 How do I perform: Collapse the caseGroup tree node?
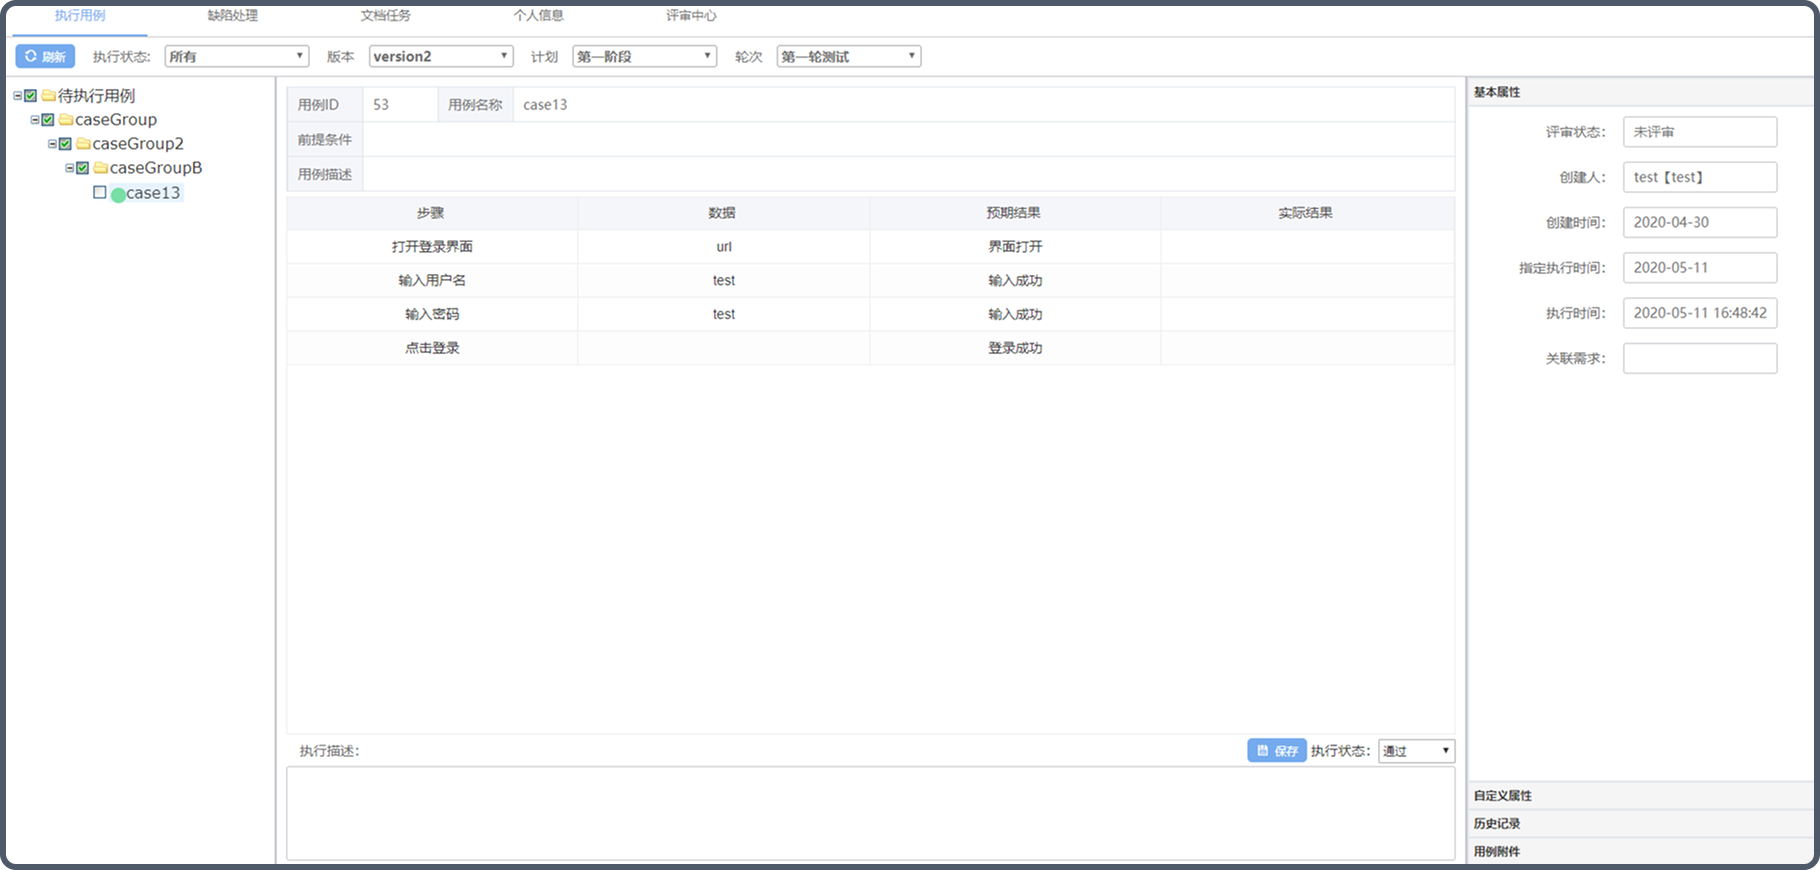(35, 120)
